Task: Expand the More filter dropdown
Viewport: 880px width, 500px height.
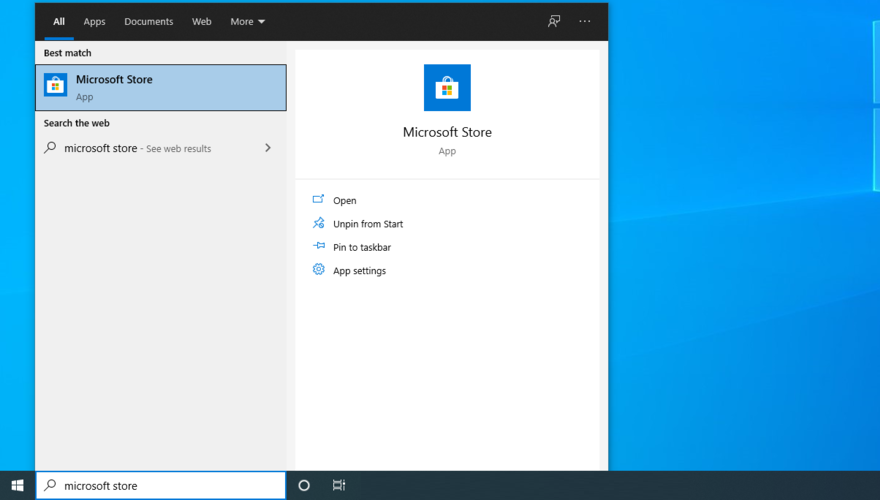Action: pyautogui.click(x=247, y=21)
